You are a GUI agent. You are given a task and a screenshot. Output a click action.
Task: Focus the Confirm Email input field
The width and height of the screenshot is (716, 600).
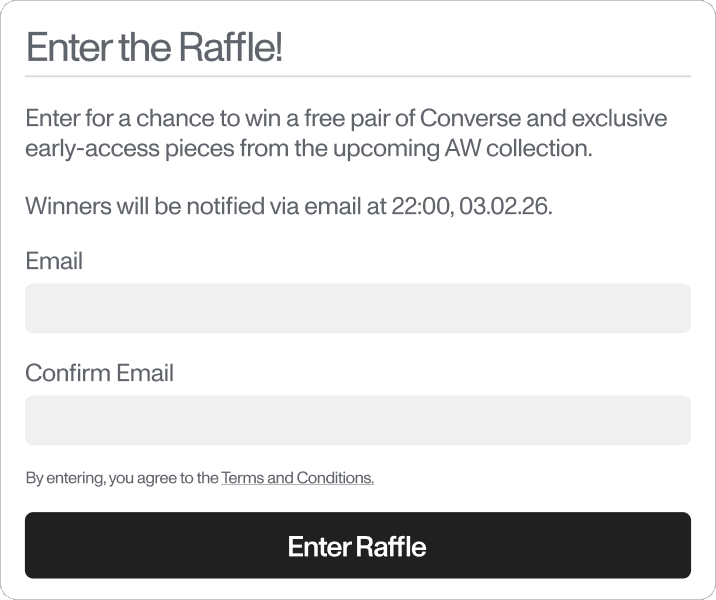pyautogui.click(x=358, y=420)
